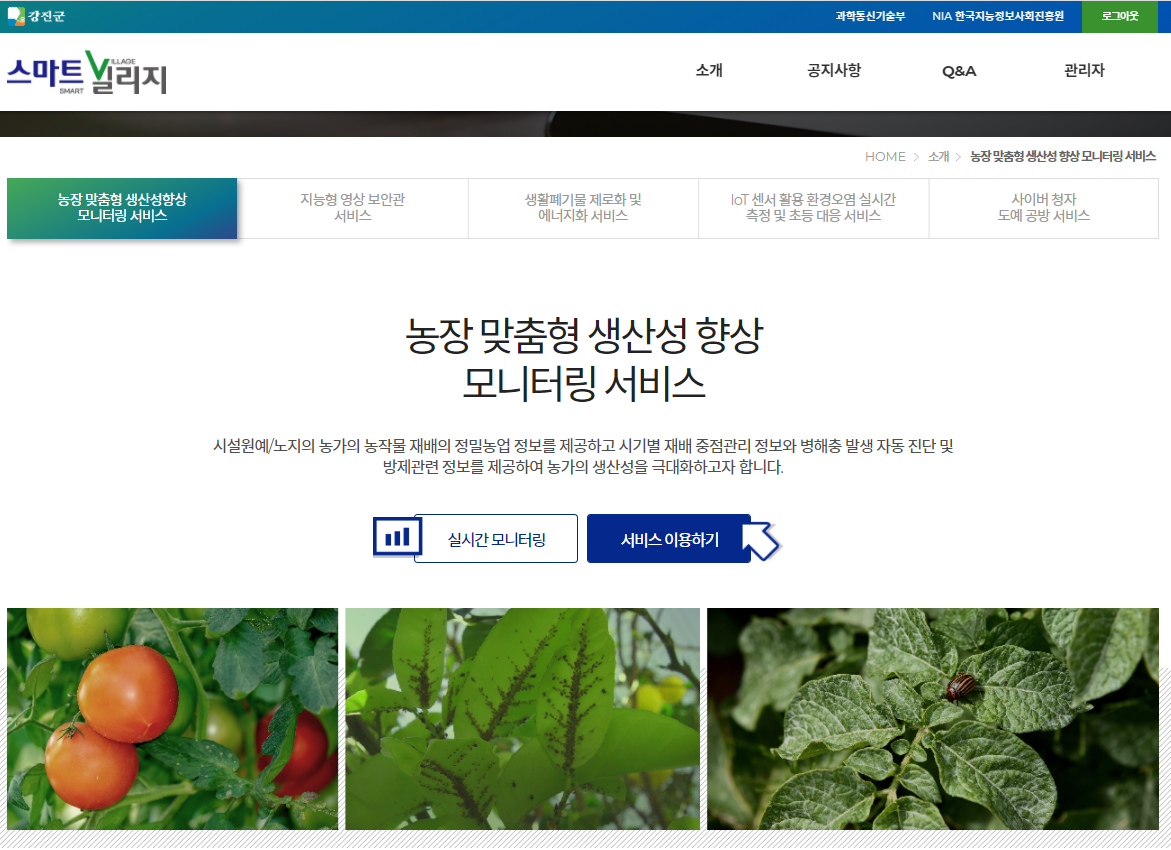Switch to 생활폐기물 제로화 및 에너지화 서비스
The height and width of the screenshot is (850, 1171).
coord(583,208)
